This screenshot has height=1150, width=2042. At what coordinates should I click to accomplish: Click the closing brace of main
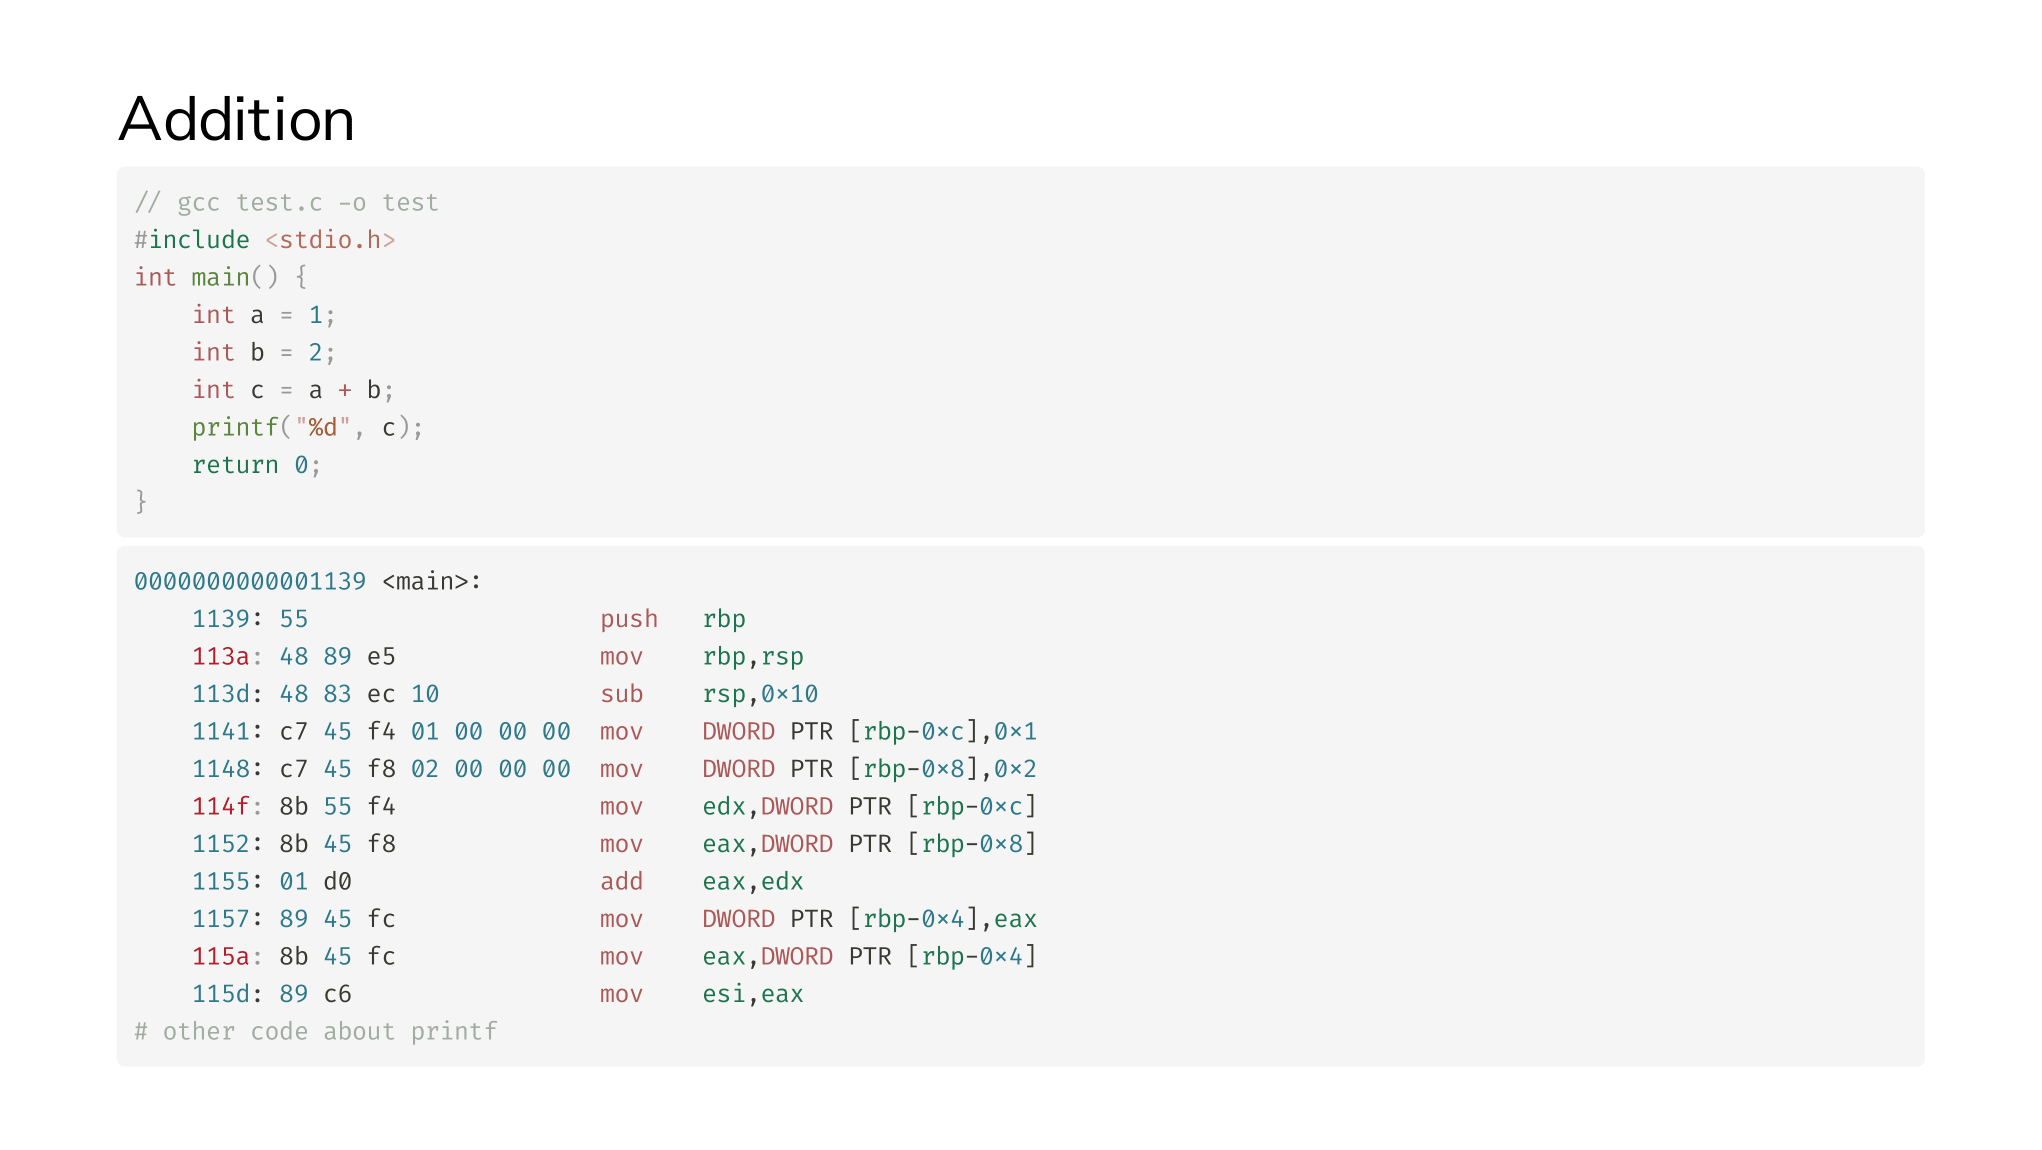[x=141, y=502]
